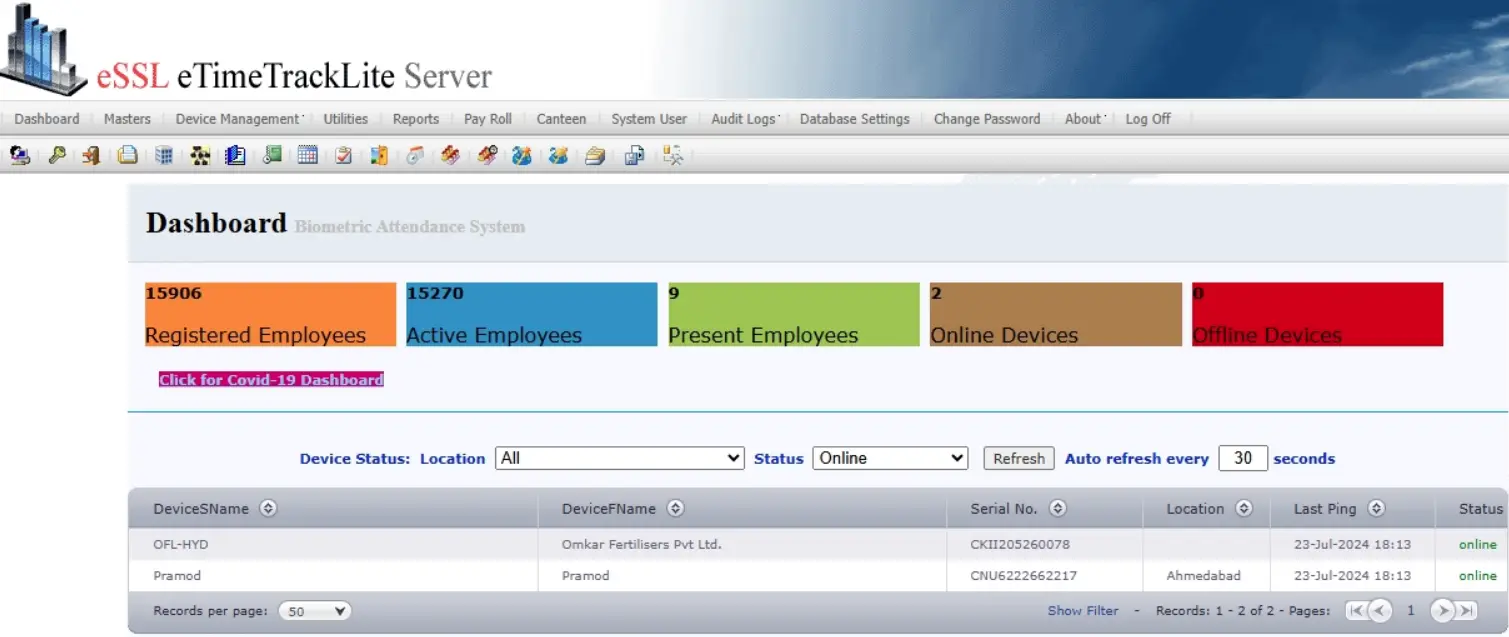Screen dimensions: 1509x637
Task: Open the Canteen menu
Action: click(x=561, y=118)
